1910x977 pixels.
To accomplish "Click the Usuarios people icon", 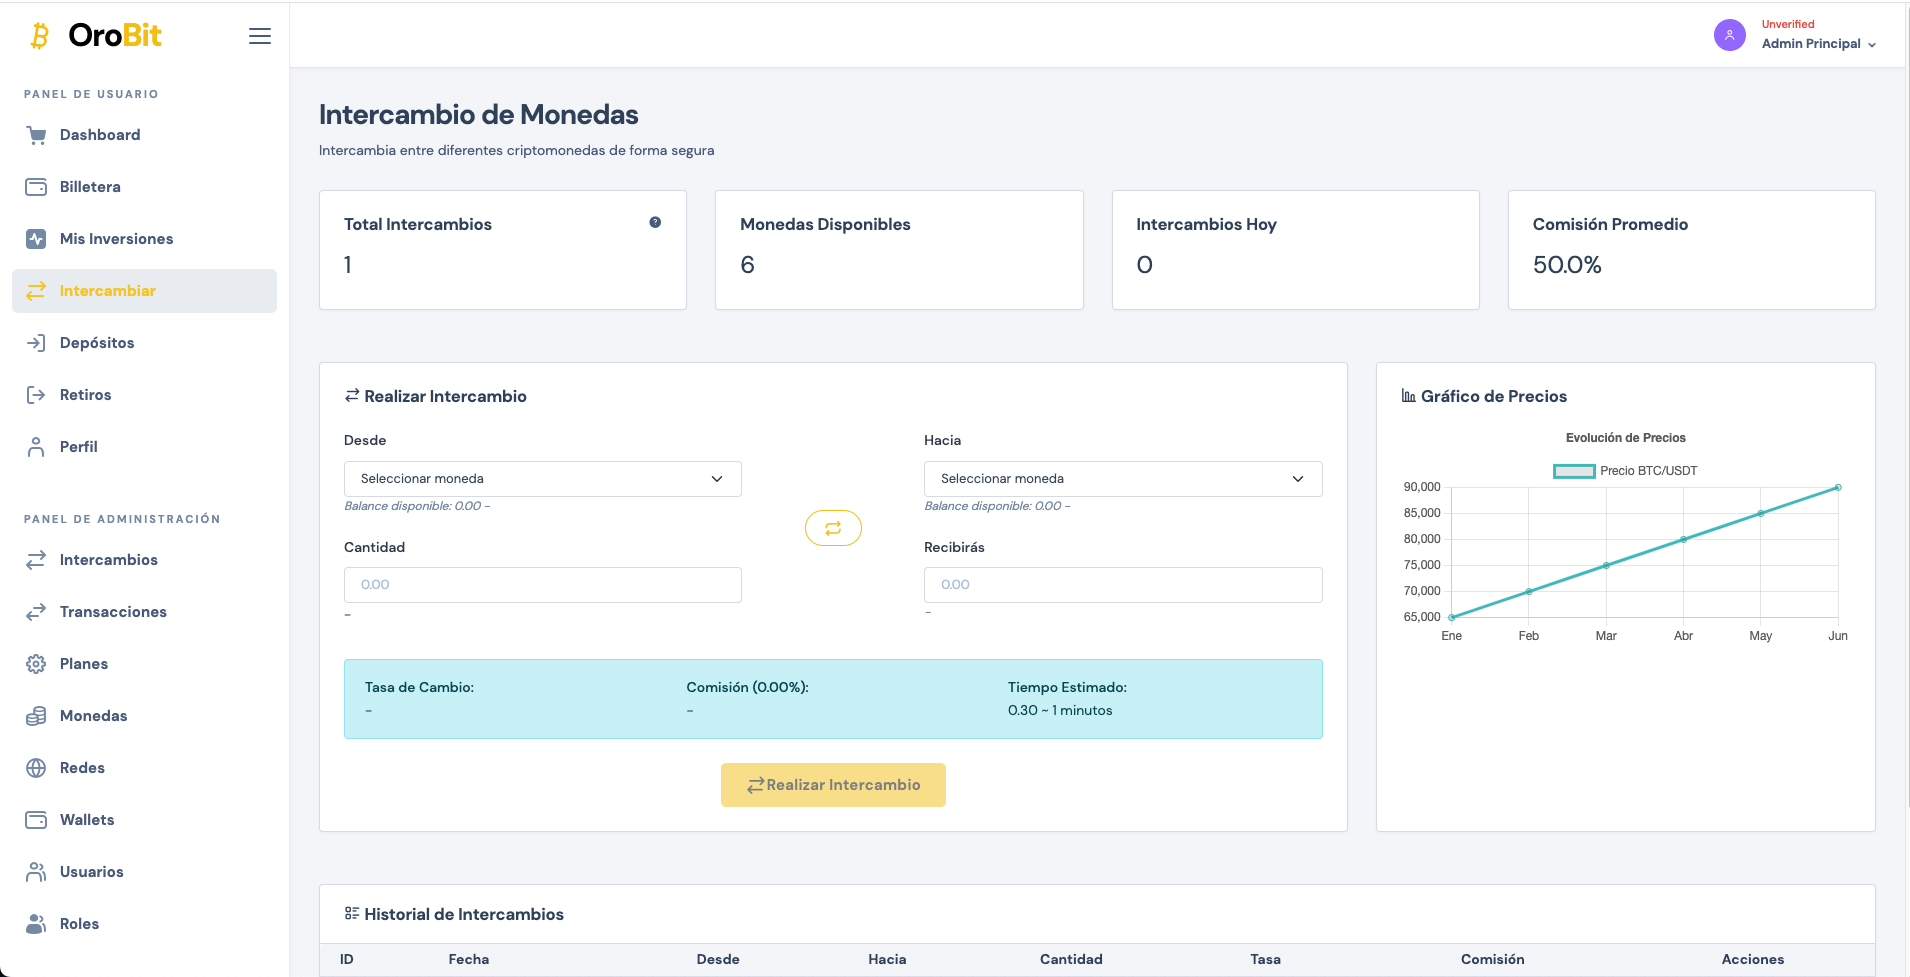I will point(36,872).
